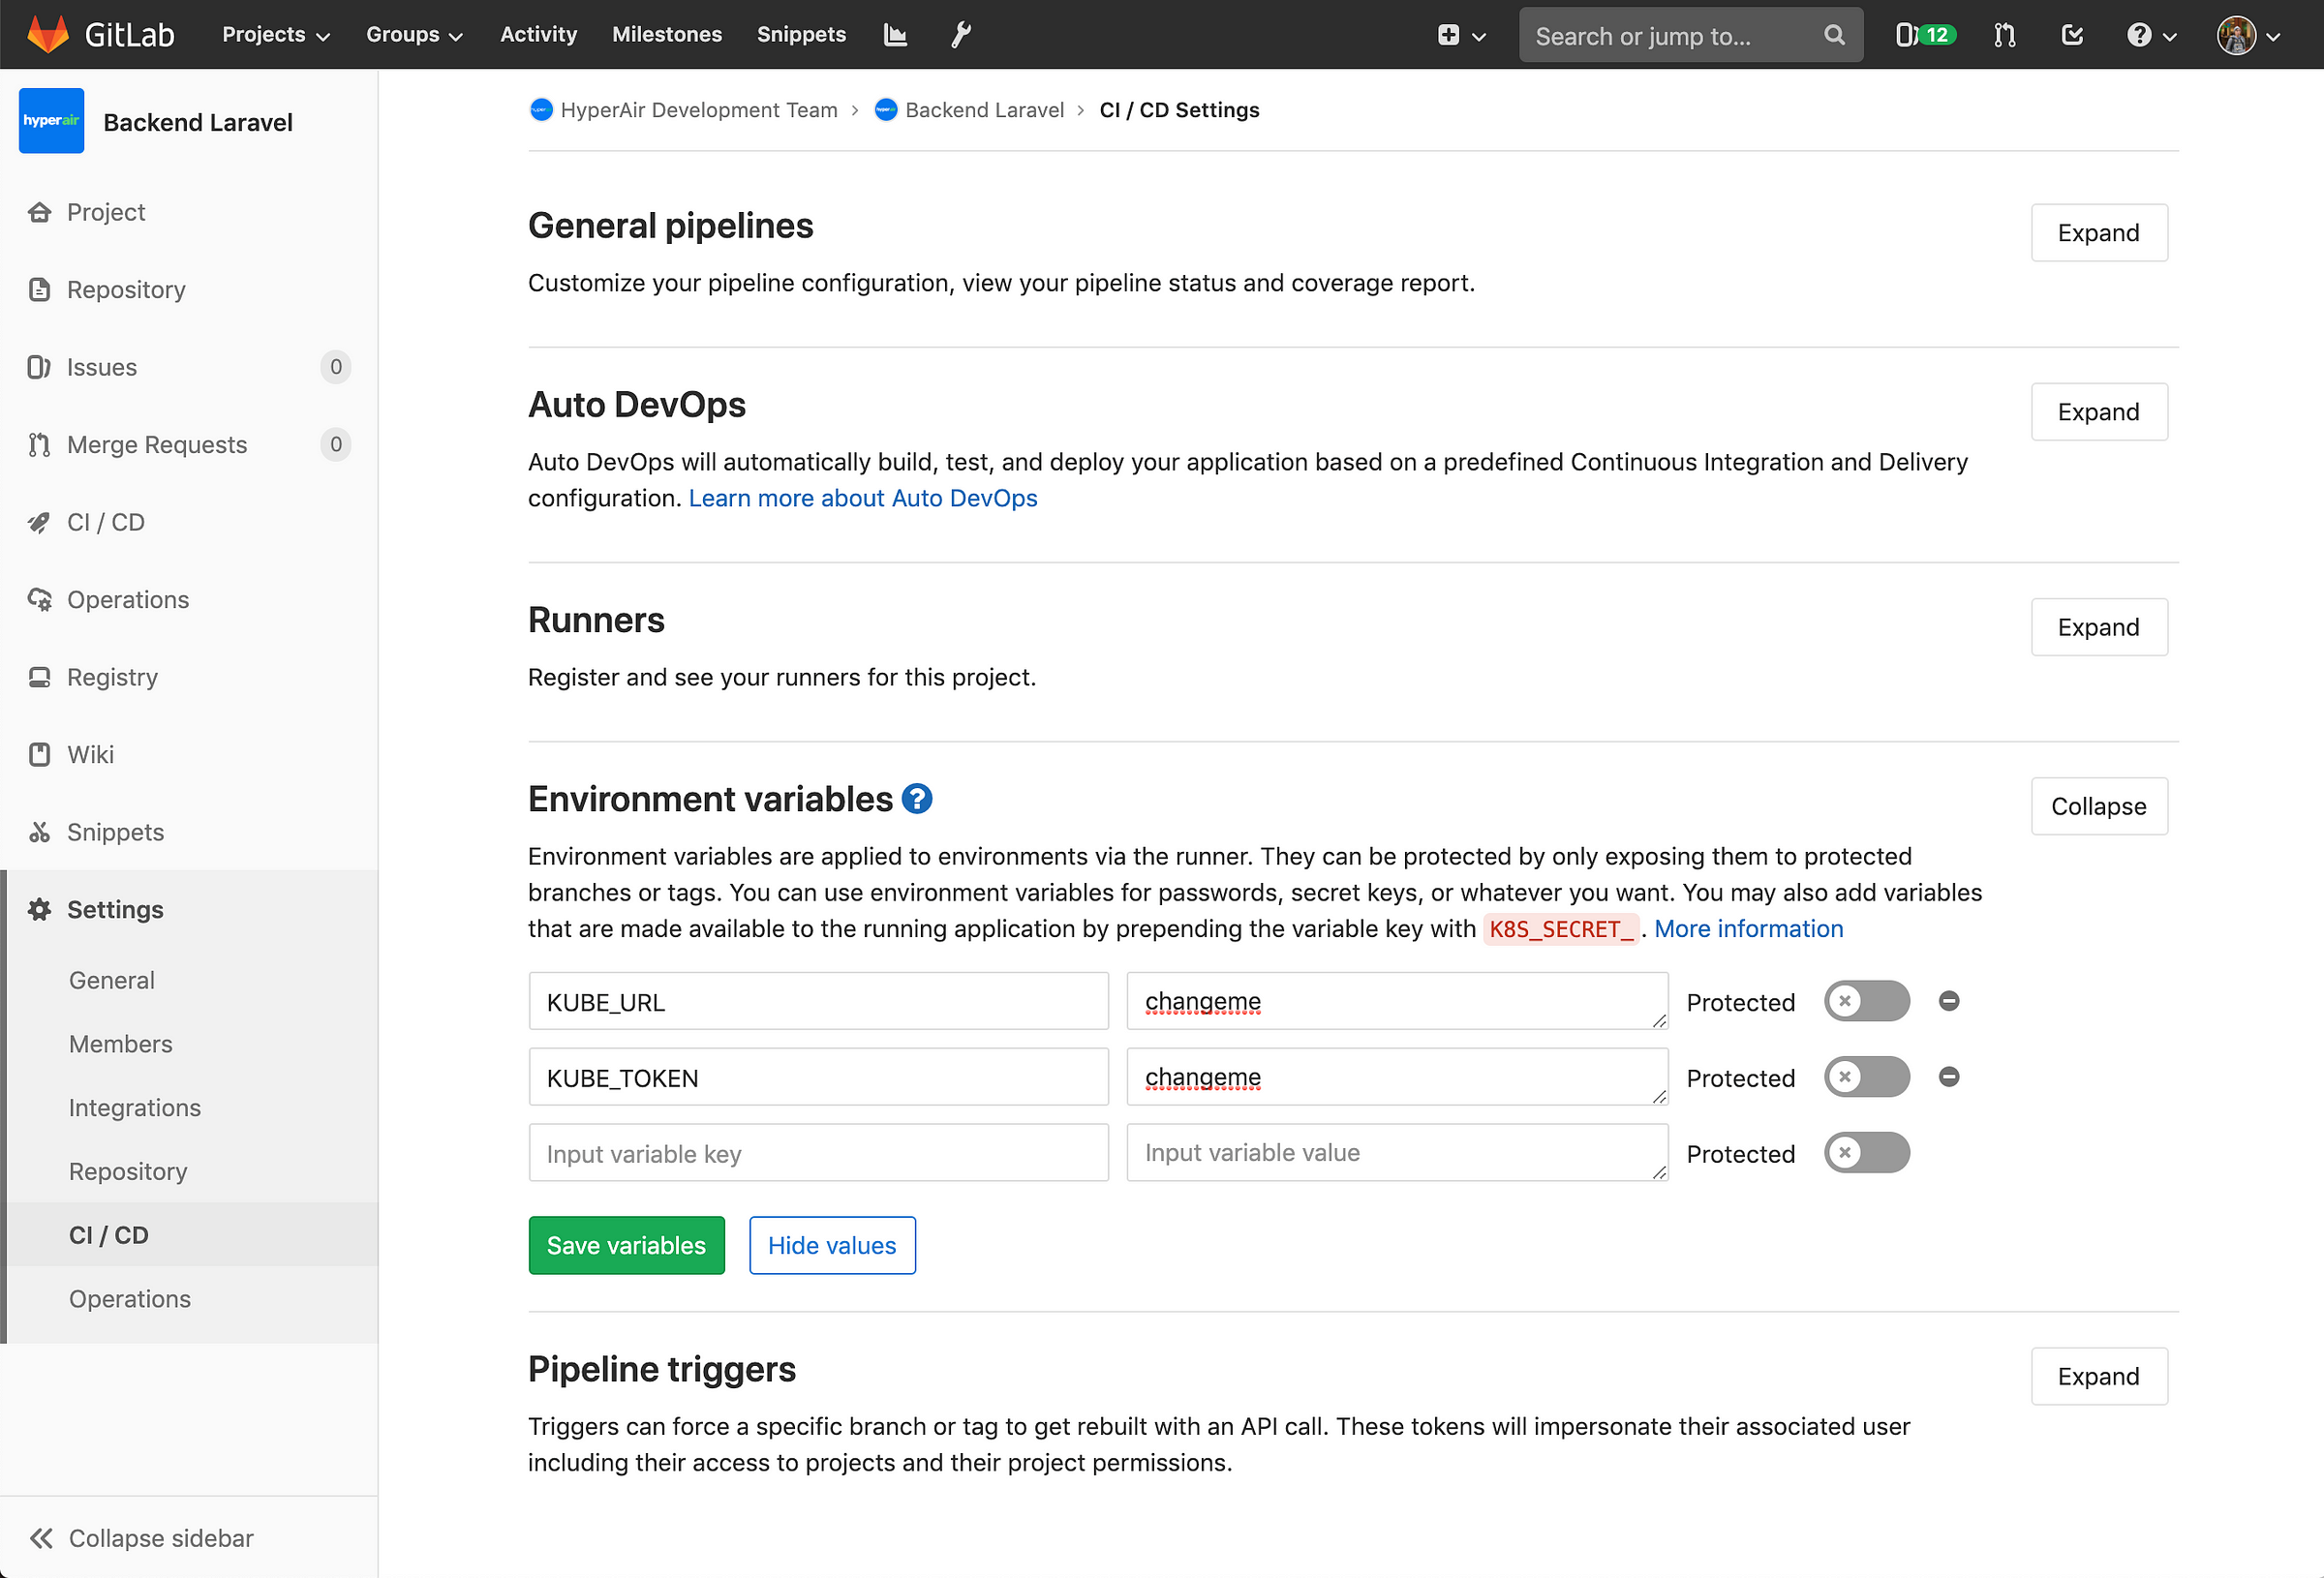The width and height of the screenshot is (2324, 1578).
Task: Click the Save variables button
Action: pos(626,1246)
